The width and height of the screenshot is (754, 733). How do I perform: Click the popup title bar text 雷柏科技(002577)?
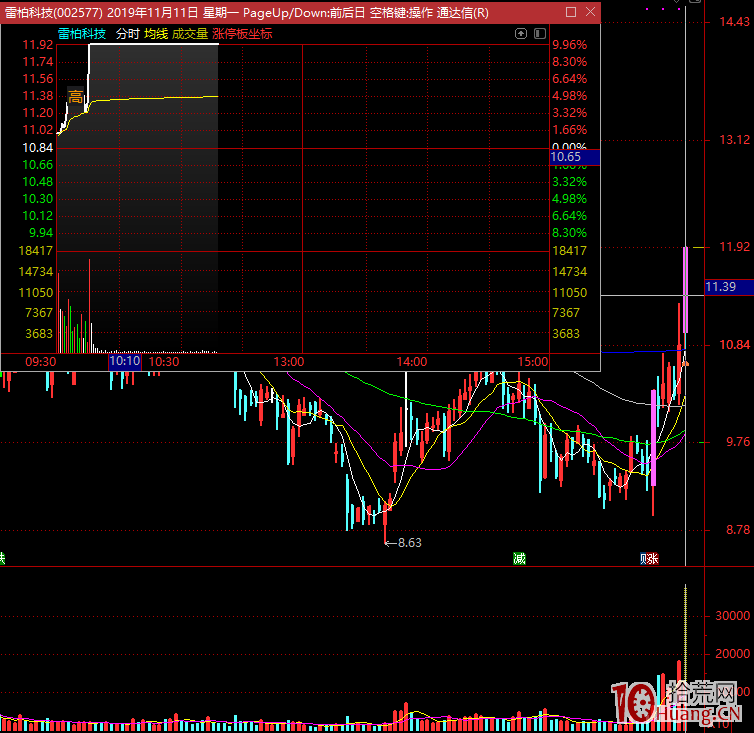click(x=53, y=13)
